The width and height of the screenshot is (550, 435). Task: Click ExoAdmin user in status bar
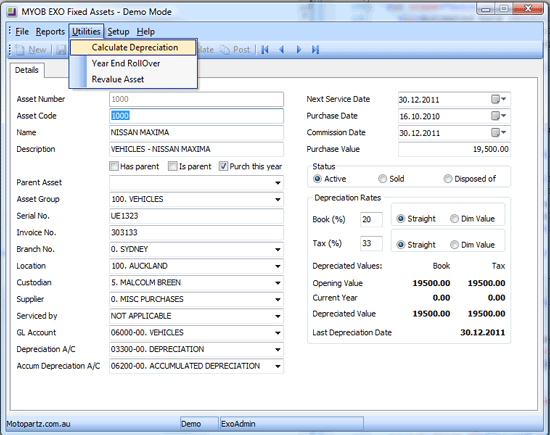click(x=291, y=424)
